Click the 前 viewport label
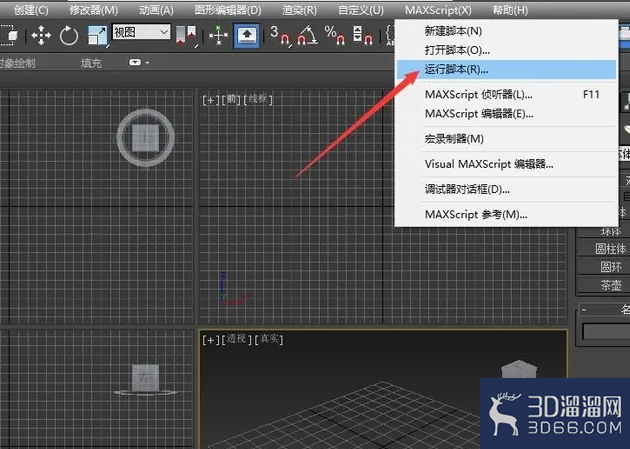This screenshot has width=630, height=449. click(x=231, y=99)
